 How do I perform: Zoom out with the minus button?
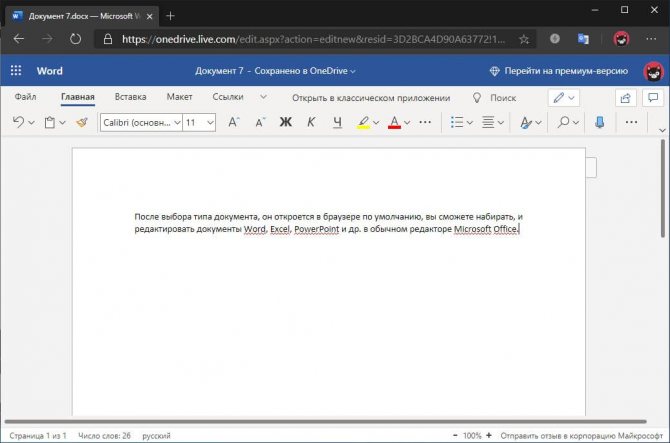pyautogui.click(x=455, y=435)
